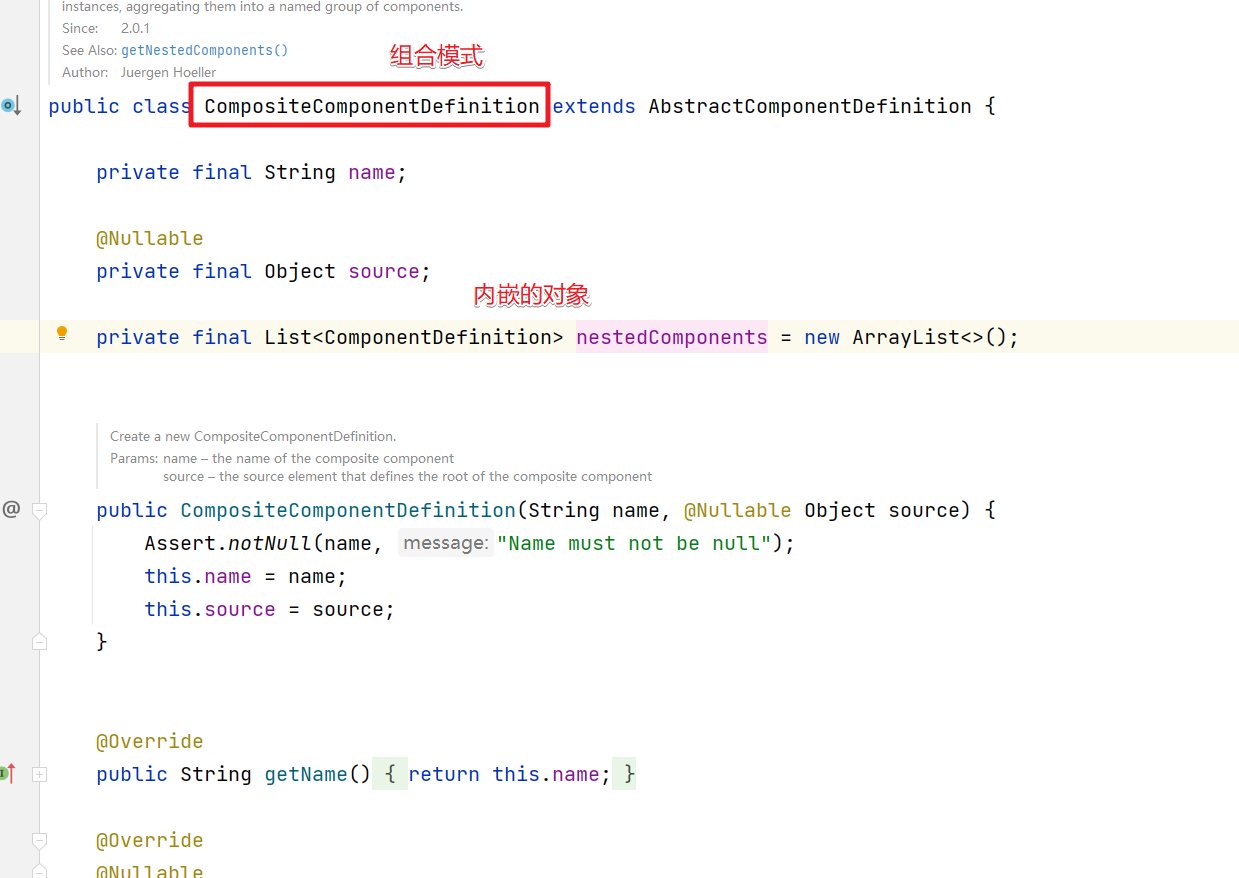Click the Since version '2.0.1'
The height and width of the screenshot is (878, 1239).
(135, 28)
